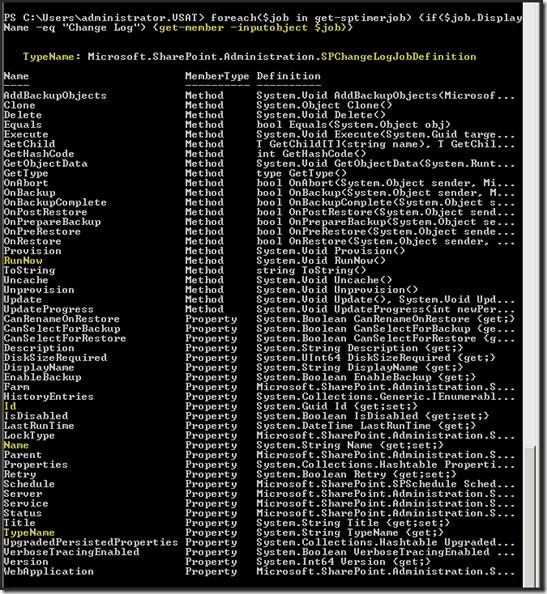Click the Id property name
This screenshot has height=594, width=547.
(10, 406)
